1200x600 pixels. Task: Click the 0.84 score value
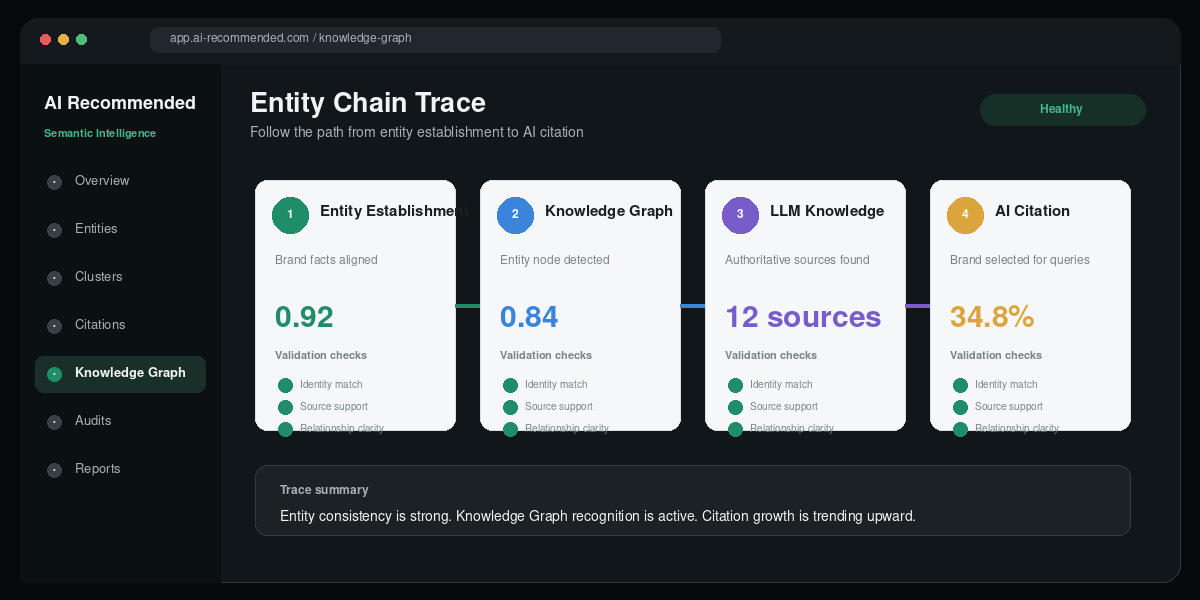[529, 317]
